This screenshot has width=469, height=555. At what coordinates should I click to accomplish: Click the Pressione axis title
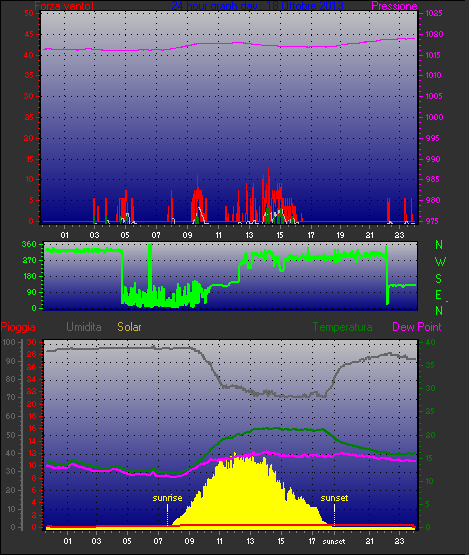click(x=394, y=6)
